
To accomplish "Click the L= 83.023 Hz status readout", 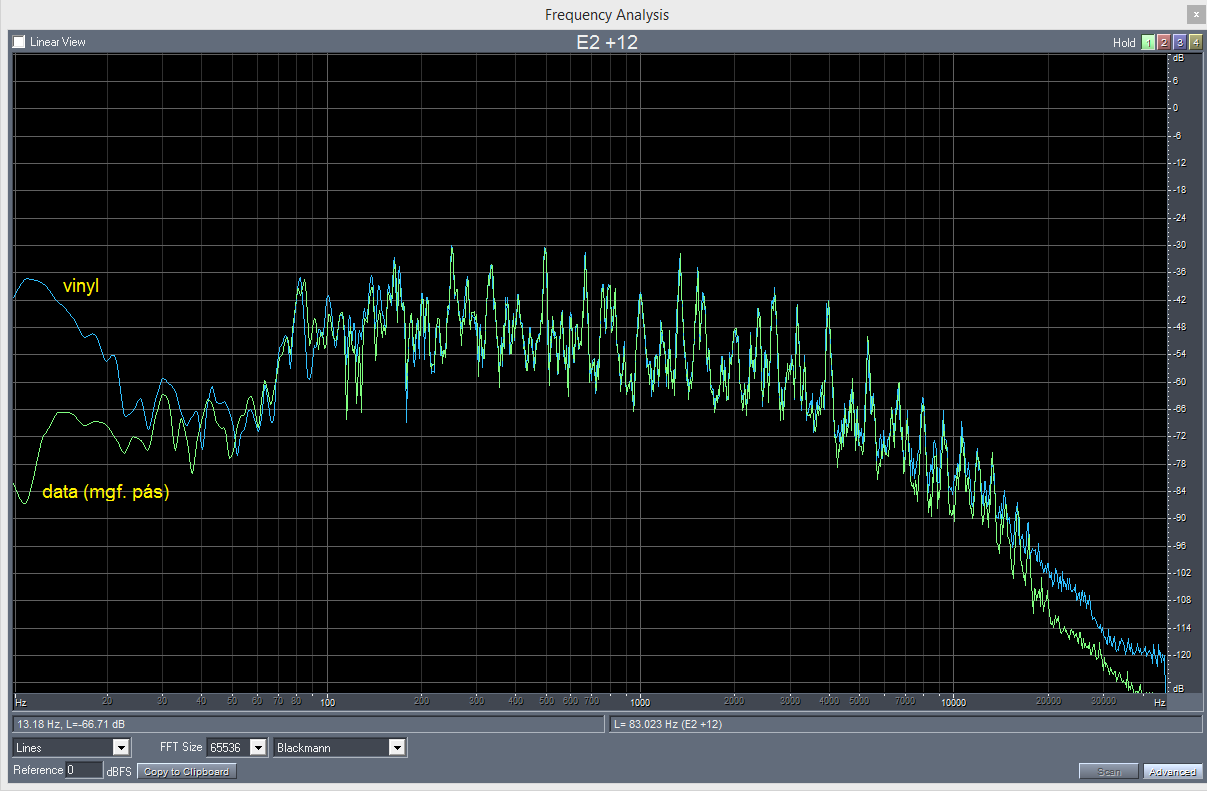I will coord(905,723).
